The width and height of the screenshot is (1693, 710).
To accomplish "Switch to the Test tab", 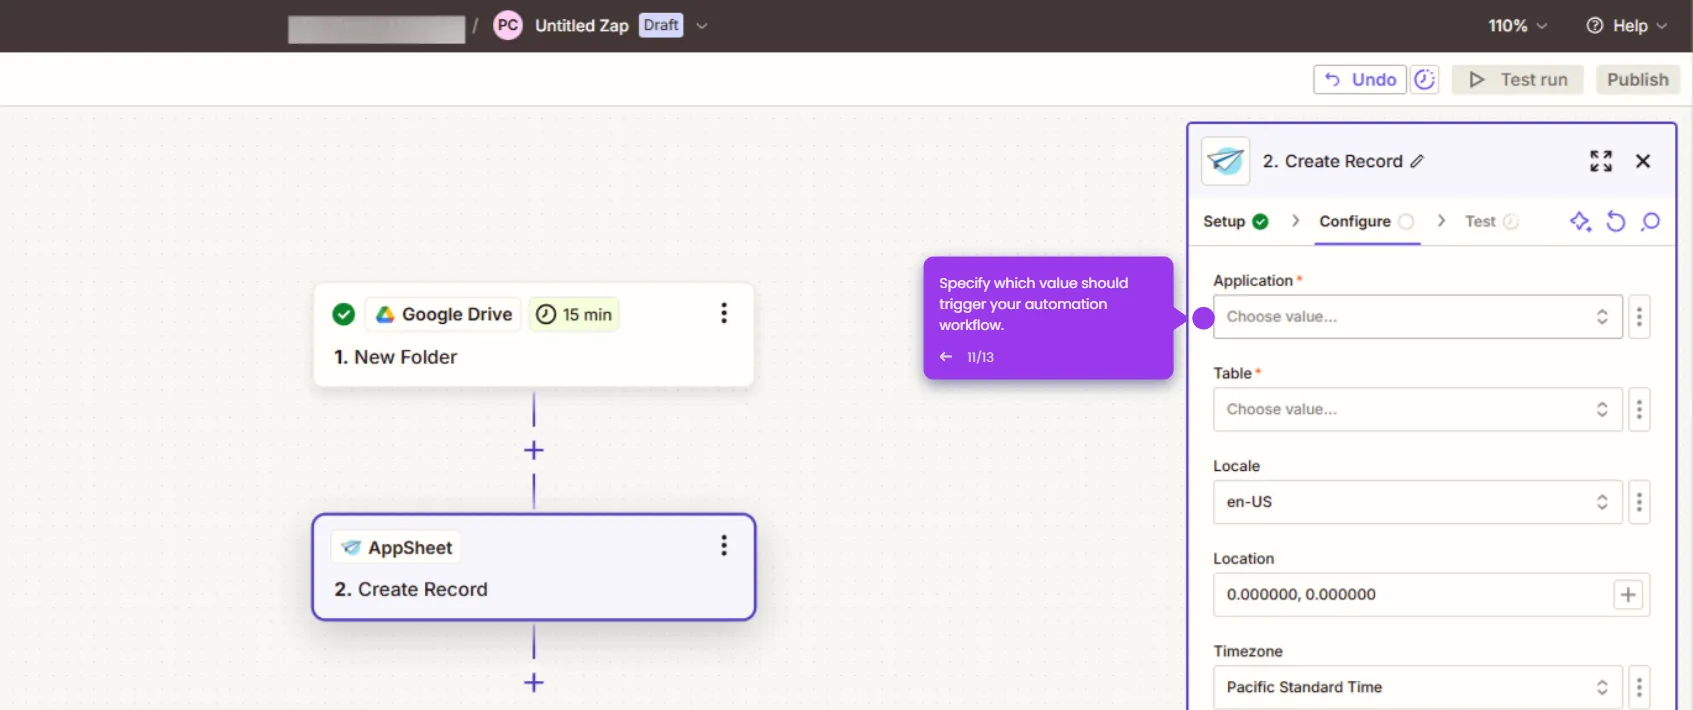I will pyautogui.click(x=1491, y=221).
